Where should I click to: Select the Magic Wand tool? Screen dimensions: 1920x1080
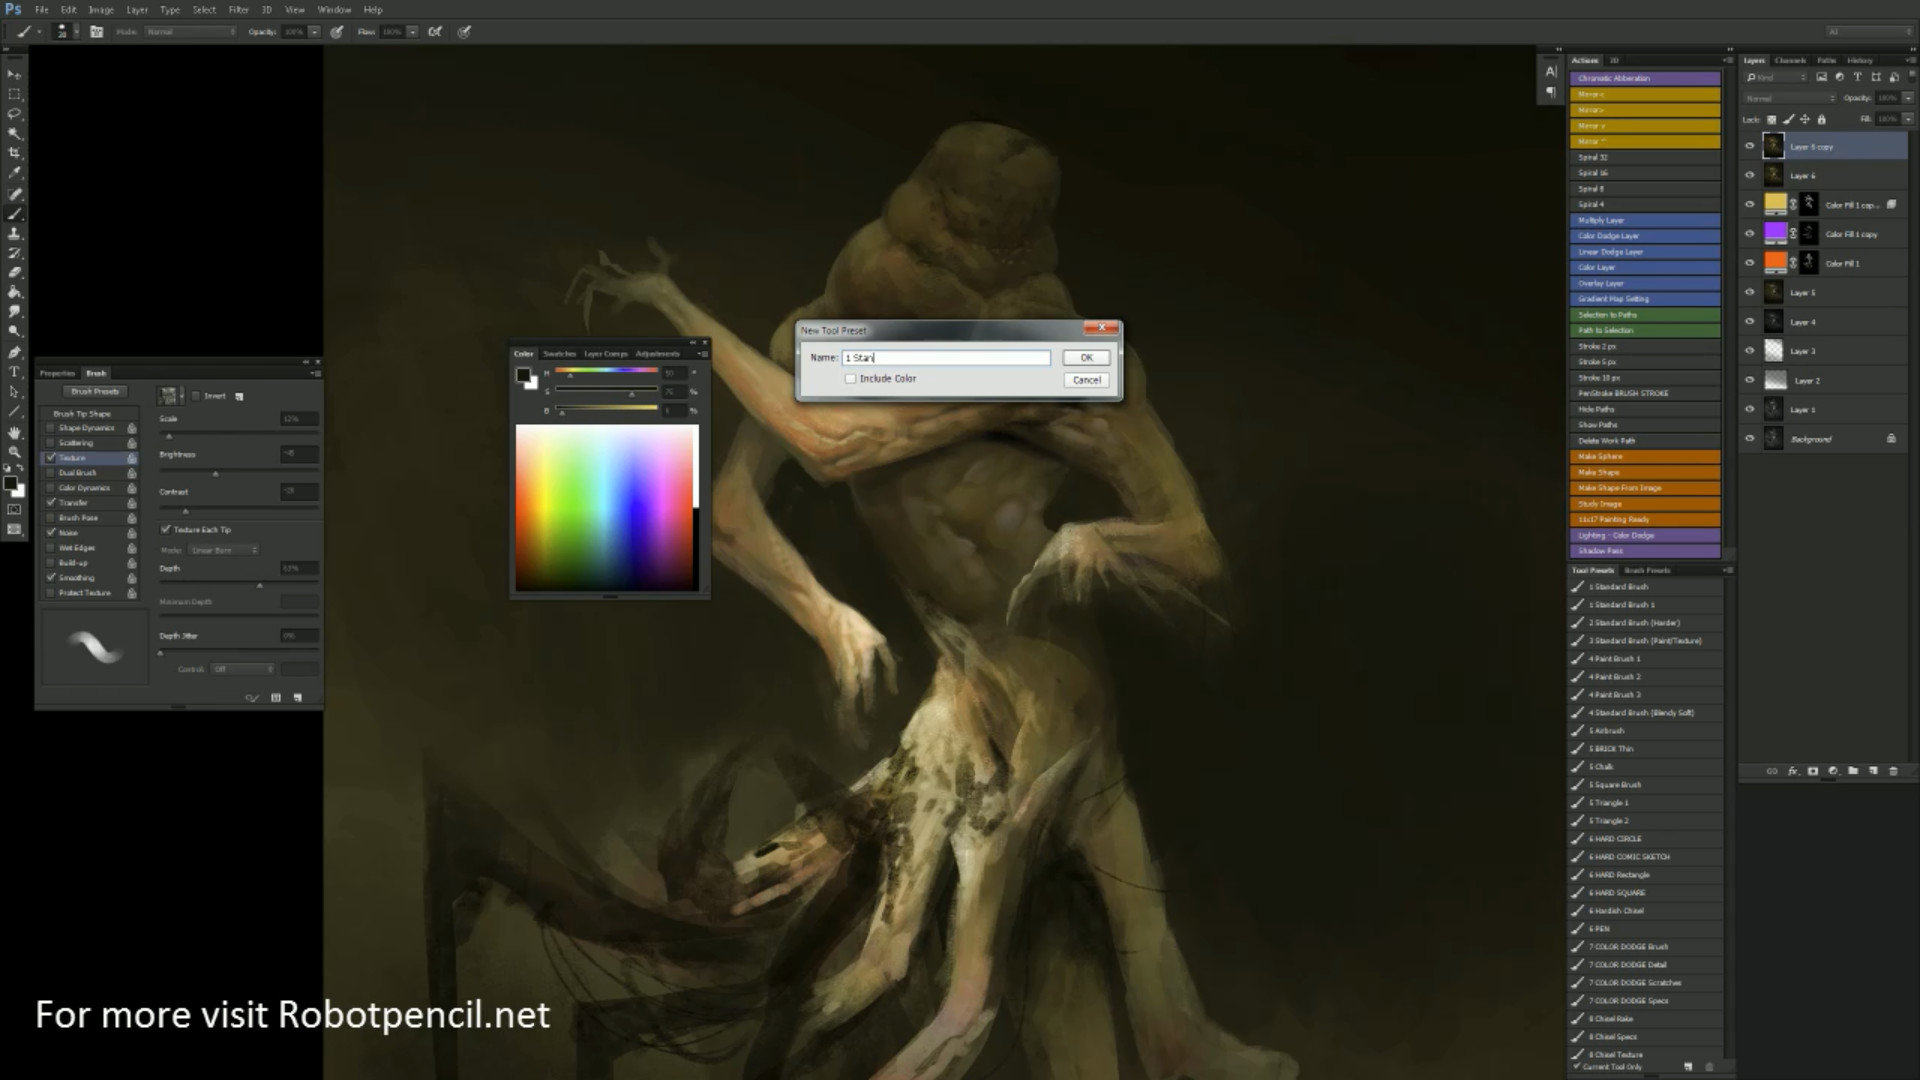click(x=14, y=133)
